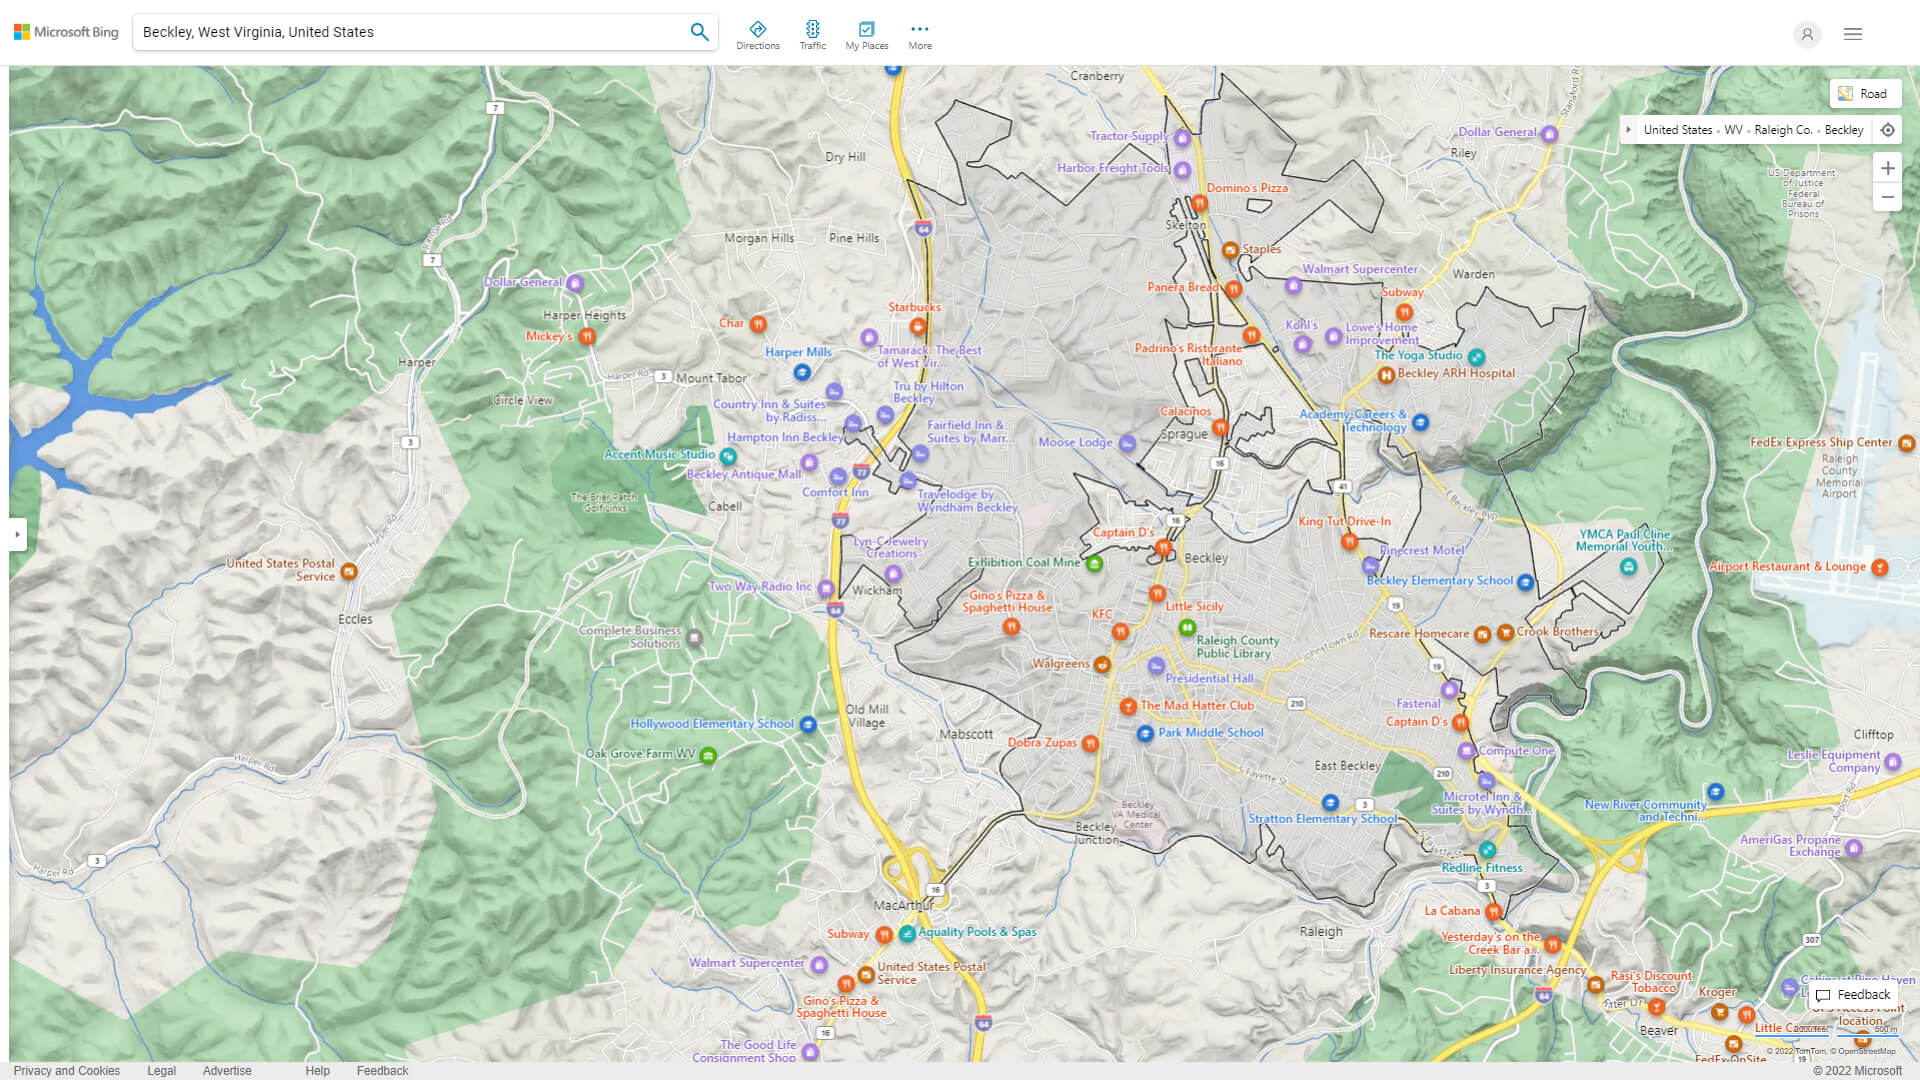Open the hamburger menu
This screenshot has width=1920, height=1080.
[x=1852, y=33]
